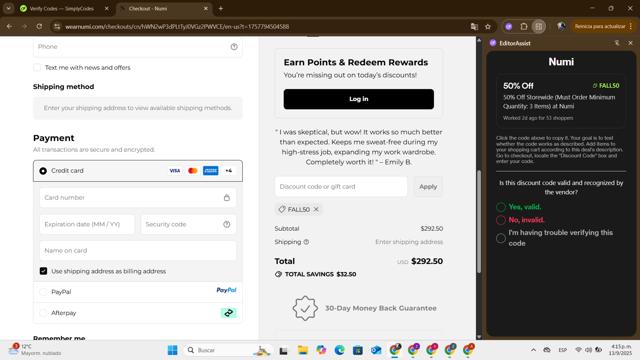Click the Card number field
Image resolution: width=640 pixels, height=360 pixels.
pyautogui.click(x=138, y=198)
